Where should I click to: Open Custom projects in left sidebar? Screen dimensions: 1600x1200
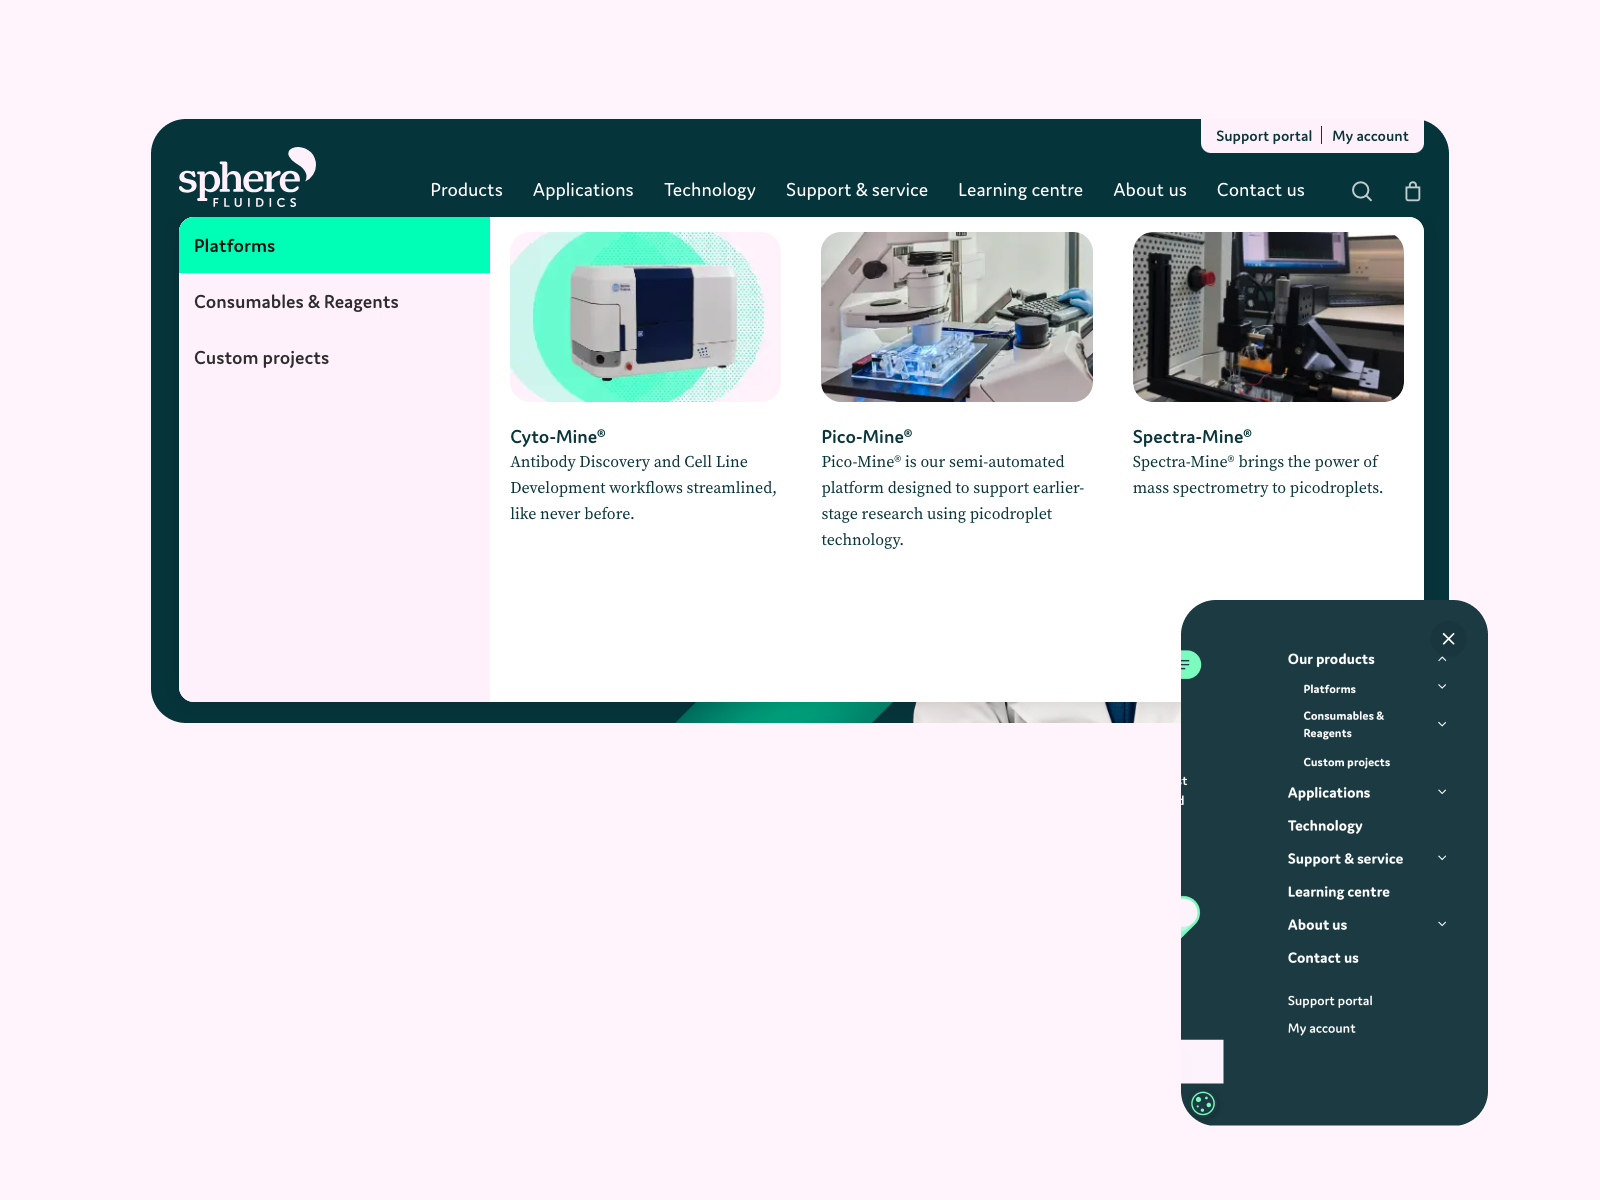click(x=261, y=358)
